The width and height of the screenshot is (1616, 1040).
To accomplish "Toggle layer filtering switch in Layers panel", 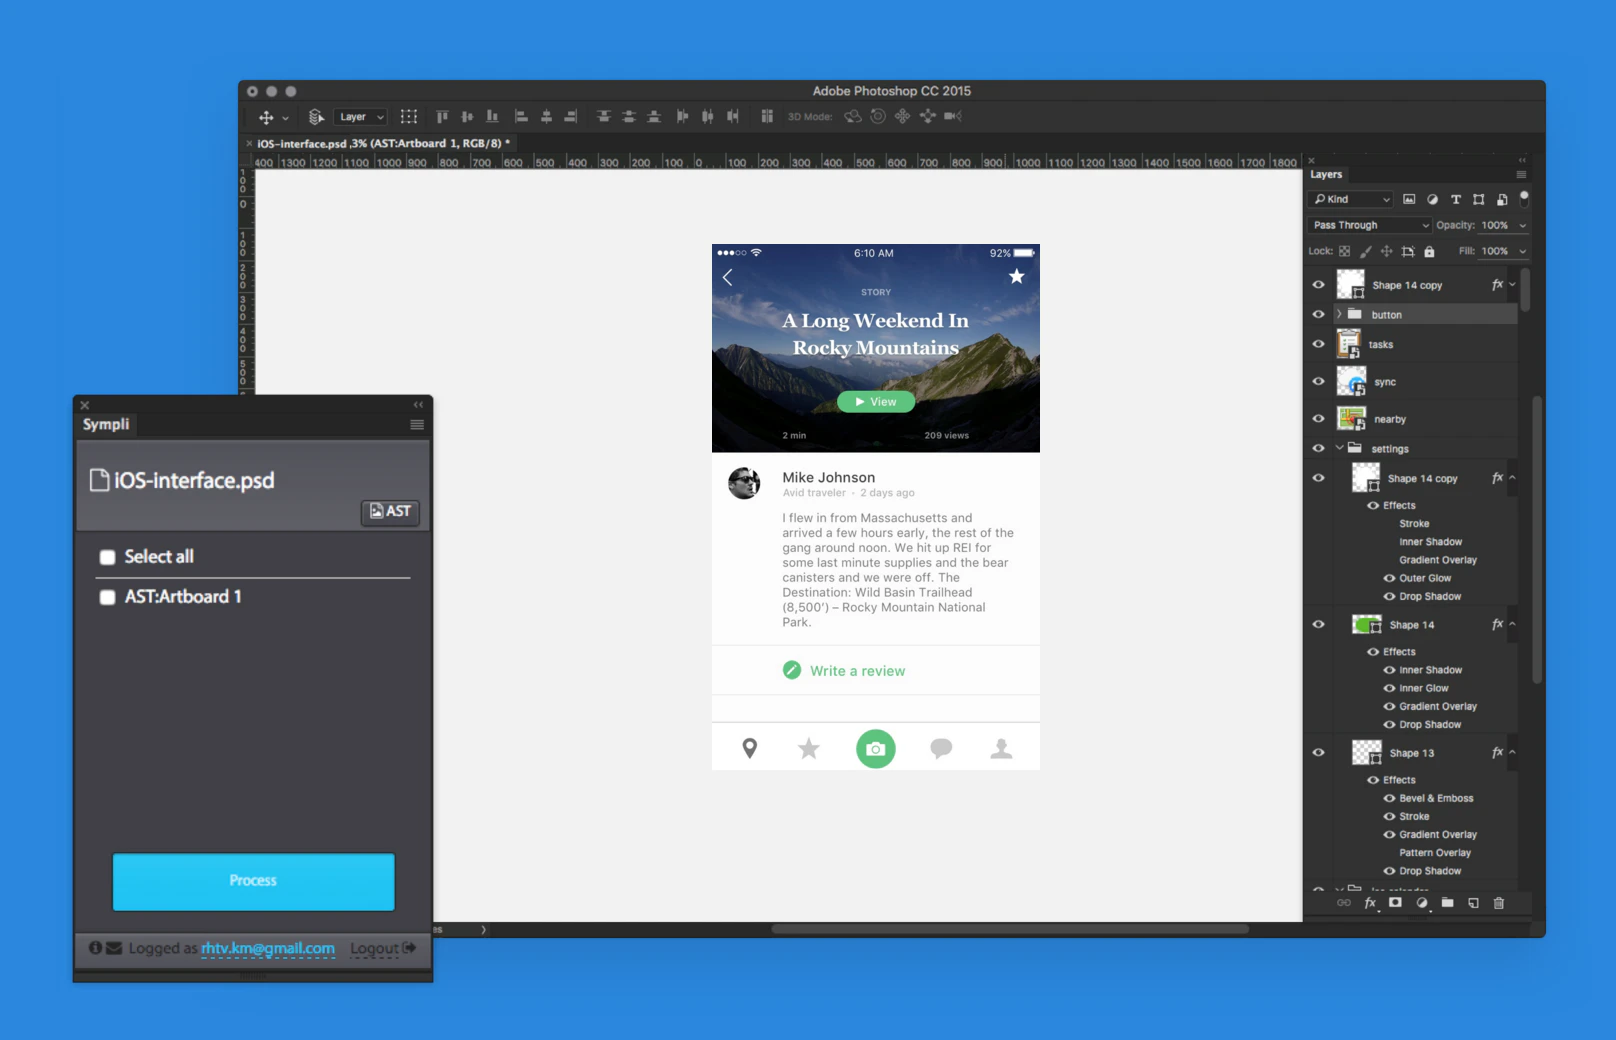I will coord(1524,197).
